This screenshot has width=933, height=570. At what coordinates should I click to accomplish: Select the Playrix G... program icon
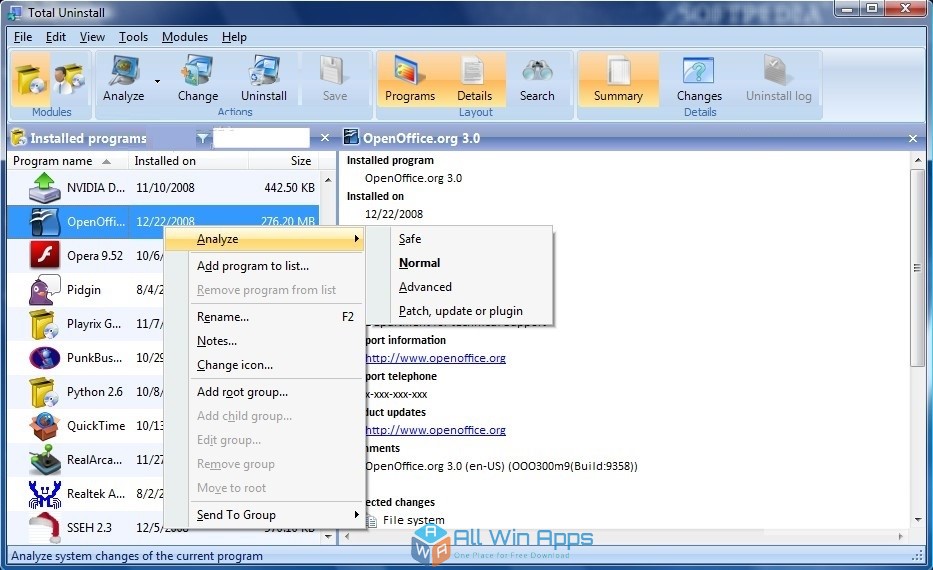pos(45,324)
